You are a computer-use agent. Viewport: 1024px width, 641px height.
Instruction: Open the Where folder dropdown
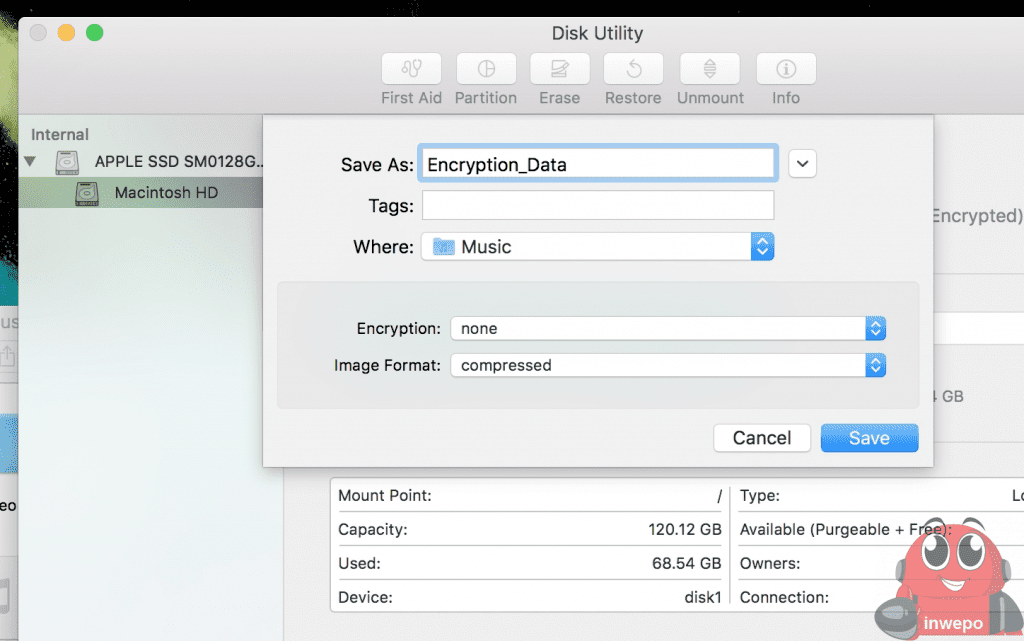coord(597,247)
